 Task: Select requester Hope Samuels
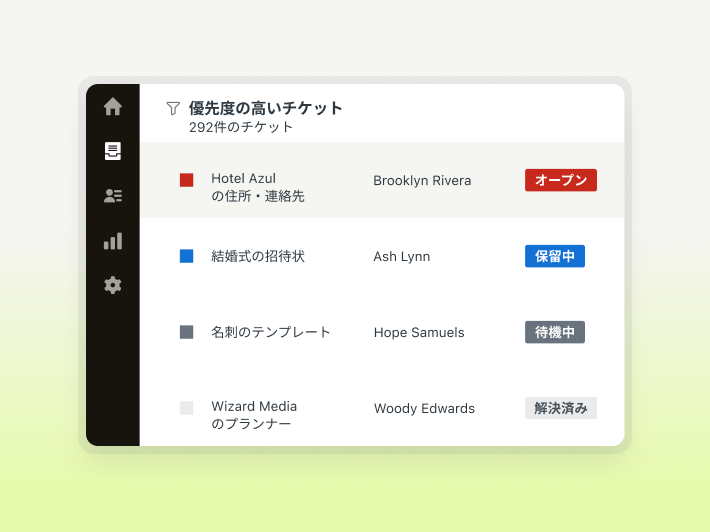pyautogui.click(x=419, y=333)
